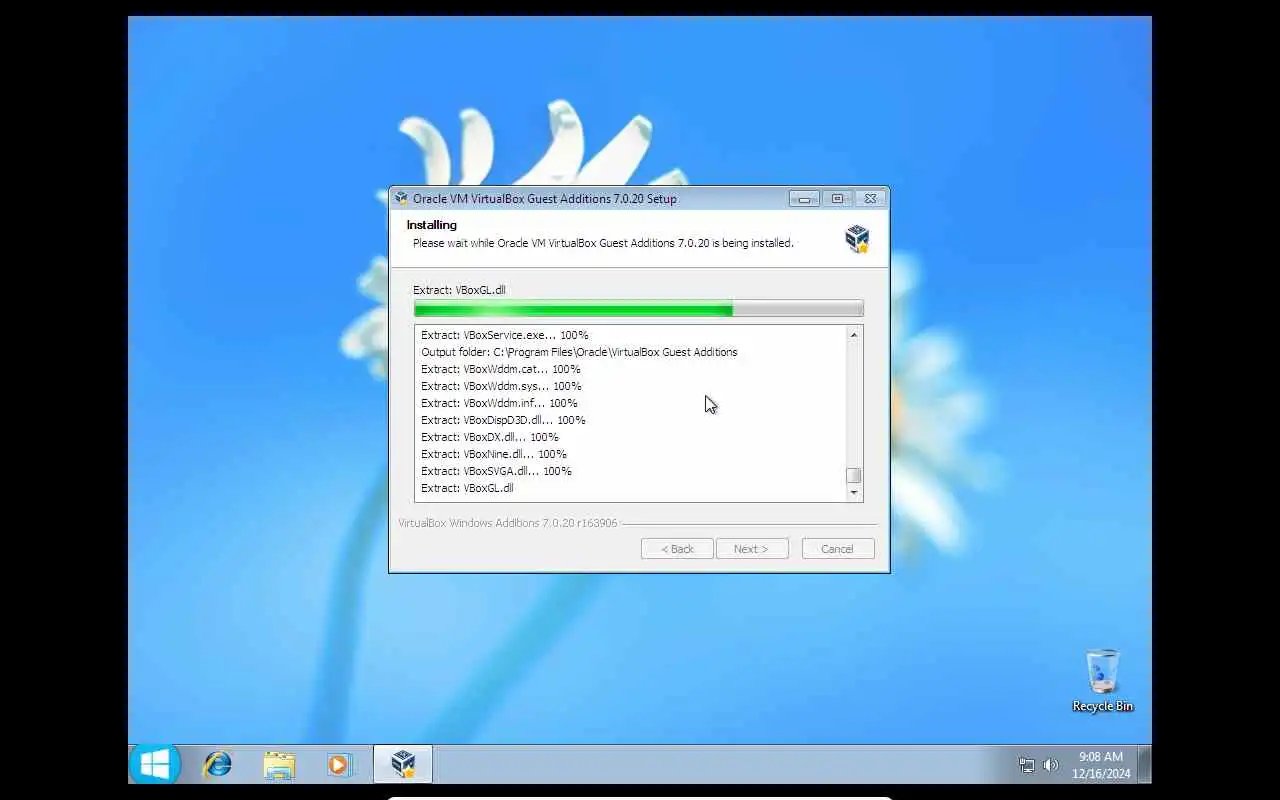Image resolution: width=1280 pixels, height=800 pixels.
Task: Click the volume speaker tray icon
Action: 1050,765
